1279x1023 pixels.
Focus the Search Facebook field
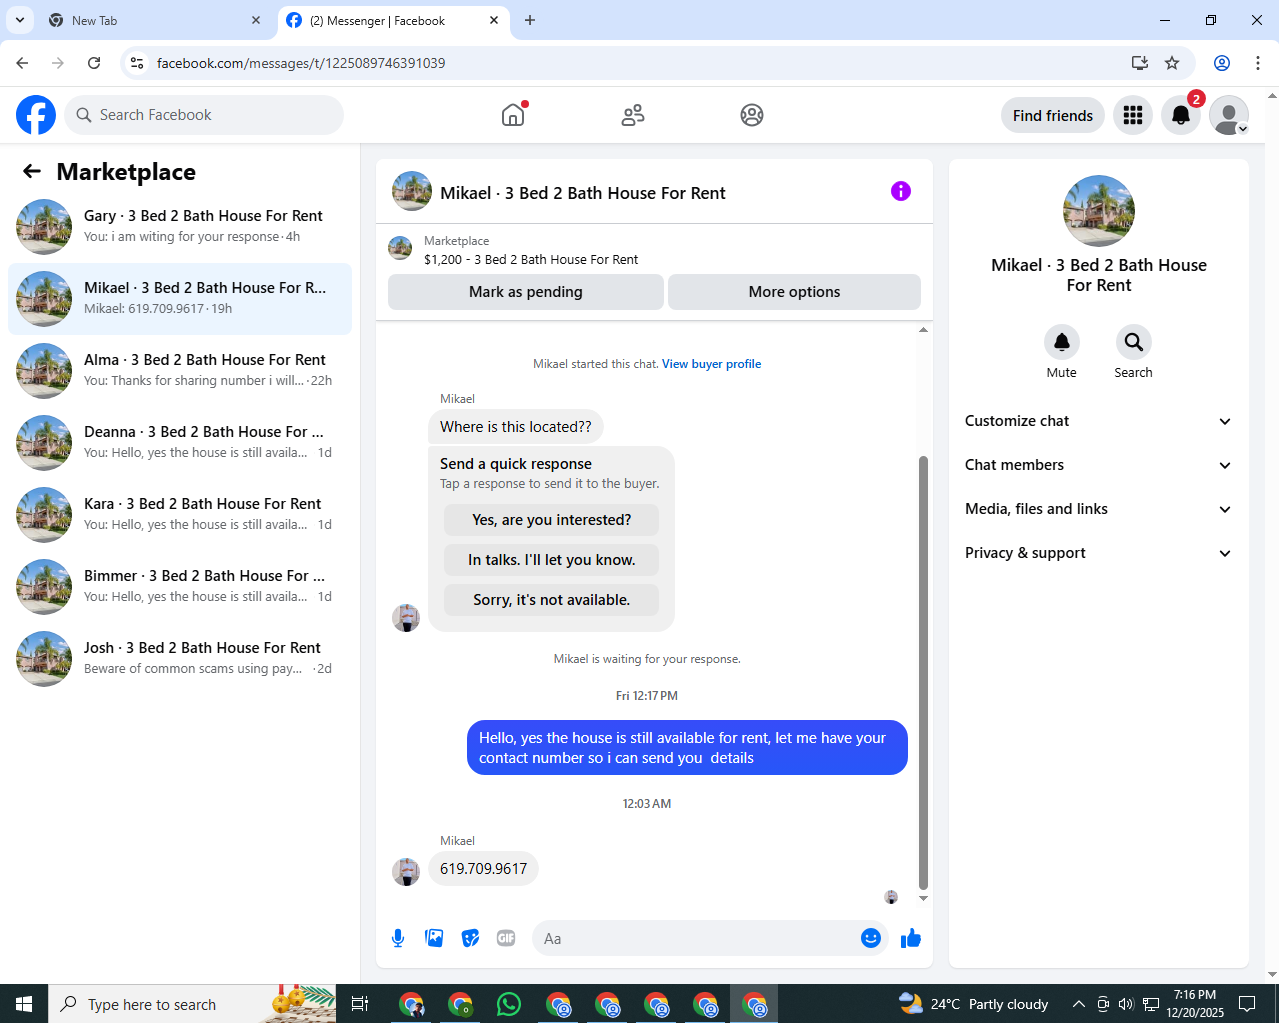[204, 115]
